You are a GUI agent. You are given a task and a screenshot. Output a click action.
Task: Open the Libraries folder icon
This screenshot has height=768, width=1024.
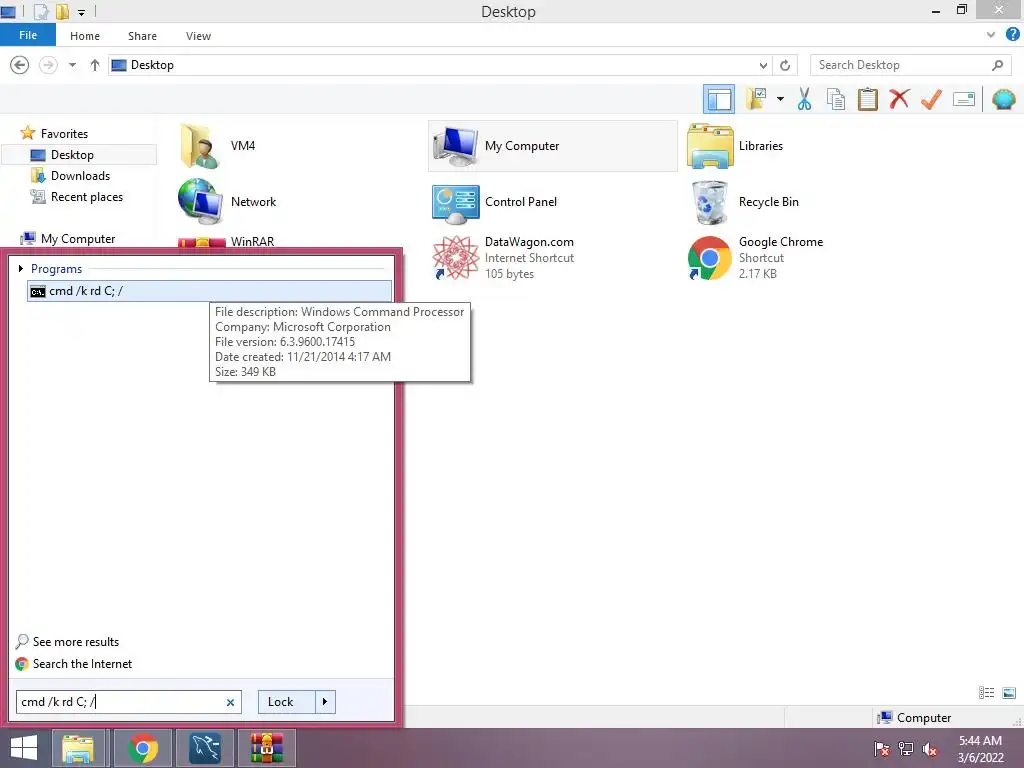[x=710, y=146]
